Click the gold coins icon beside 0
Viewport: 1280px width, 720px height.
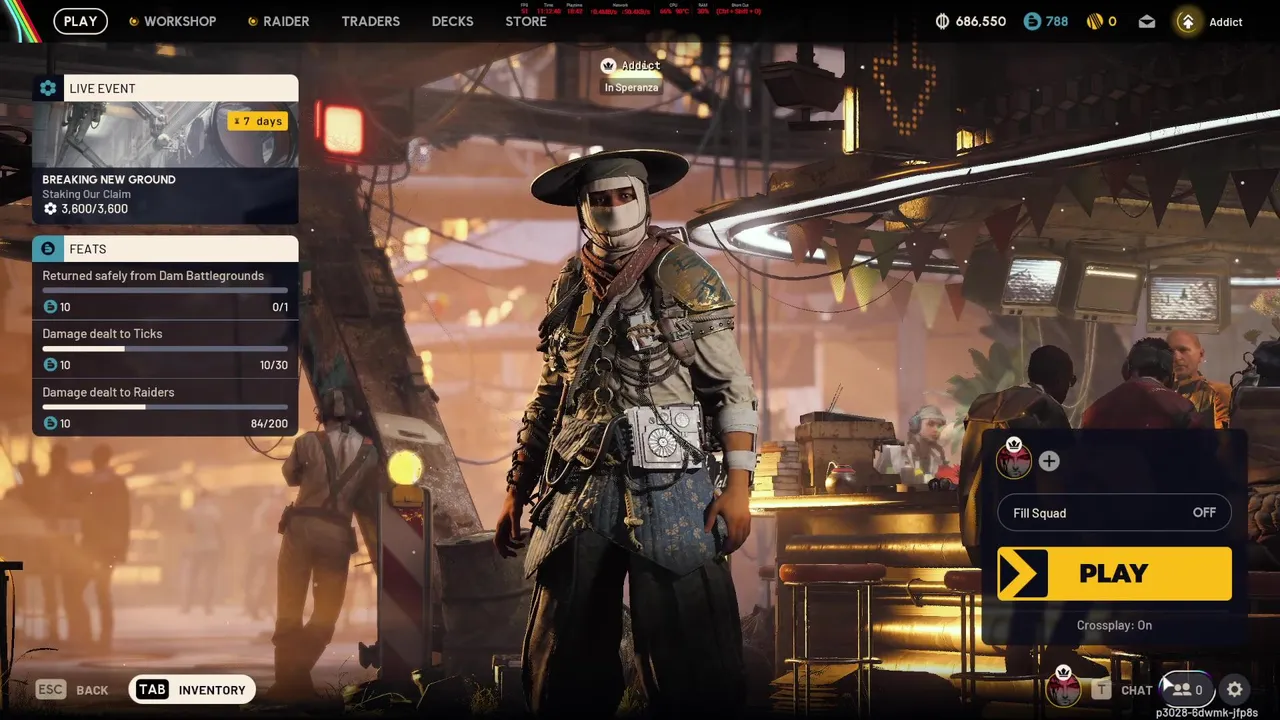tap(1094, 21)
